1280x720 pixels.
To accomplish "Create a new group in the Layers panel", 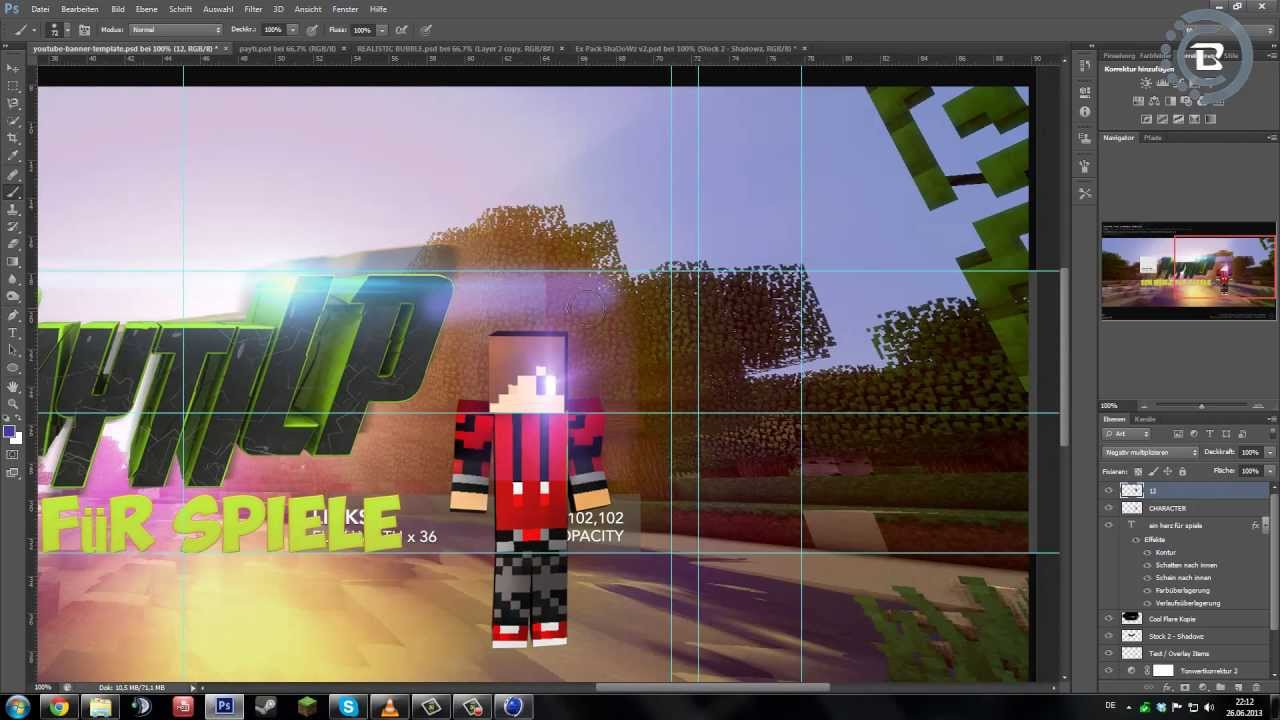I will coord(1220,688).
